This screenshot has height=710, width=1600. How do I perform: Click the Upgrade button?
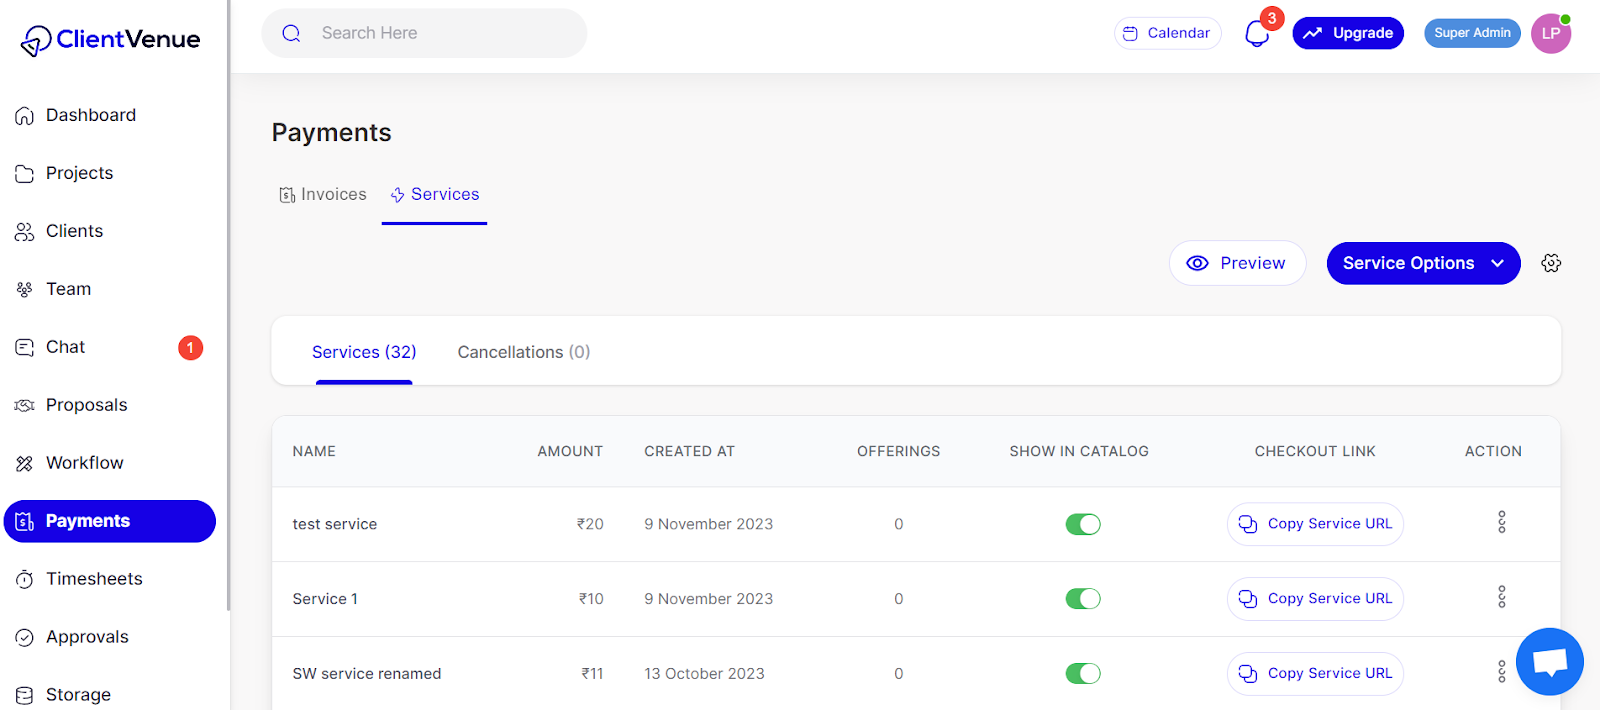(1348, 33)
